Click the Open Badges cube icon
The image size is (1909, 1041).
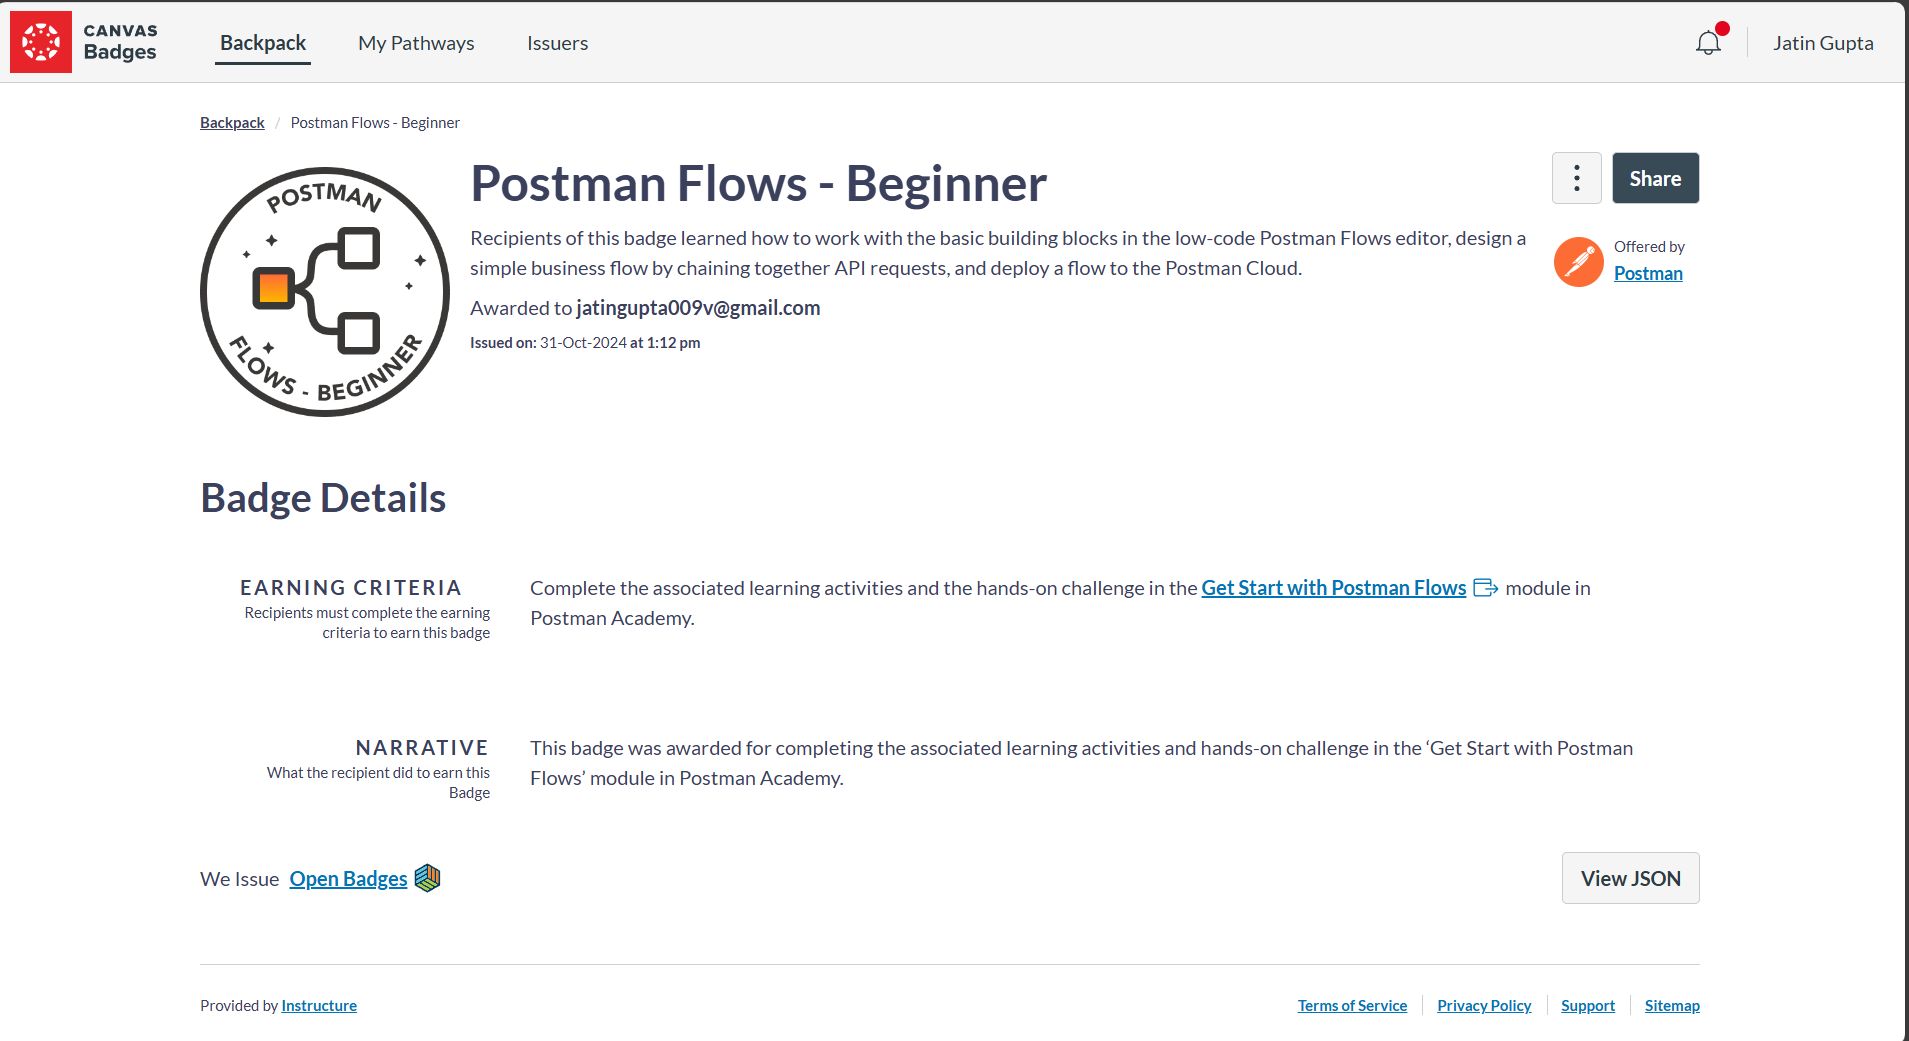pyautogui.click(x=428, y=877)
